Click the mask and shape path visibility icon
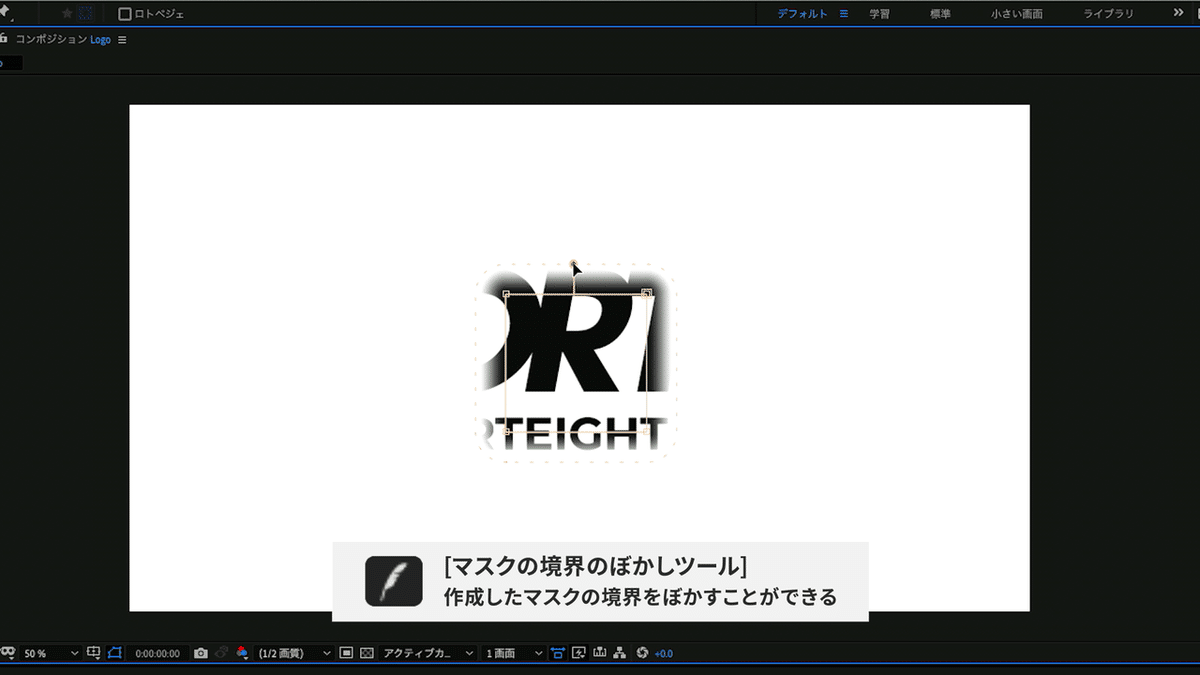1200x675 pixels. click(x=6, y=652)
